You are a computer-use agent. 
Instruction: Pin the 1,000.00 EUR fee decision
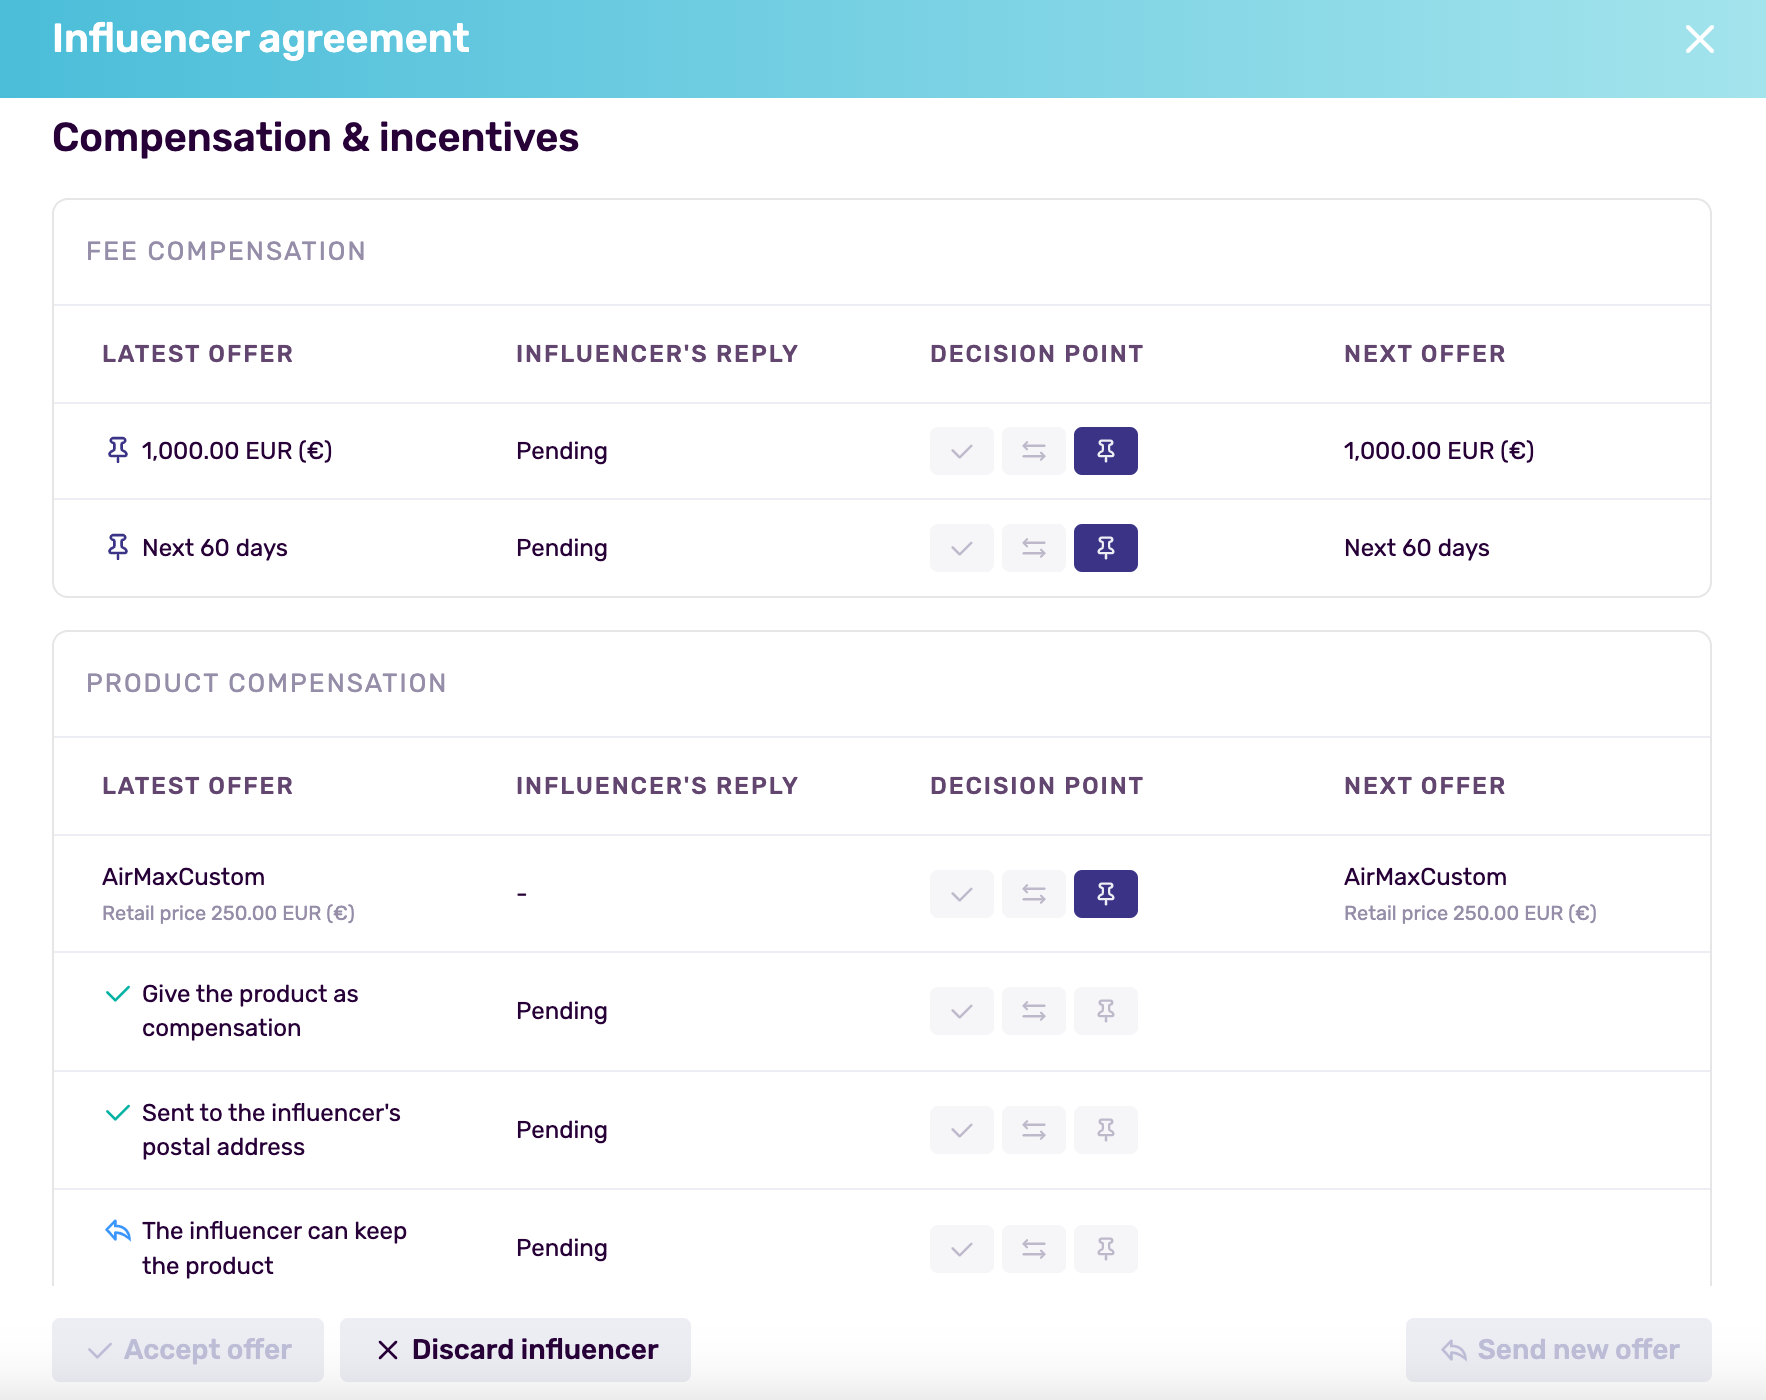1105,451
